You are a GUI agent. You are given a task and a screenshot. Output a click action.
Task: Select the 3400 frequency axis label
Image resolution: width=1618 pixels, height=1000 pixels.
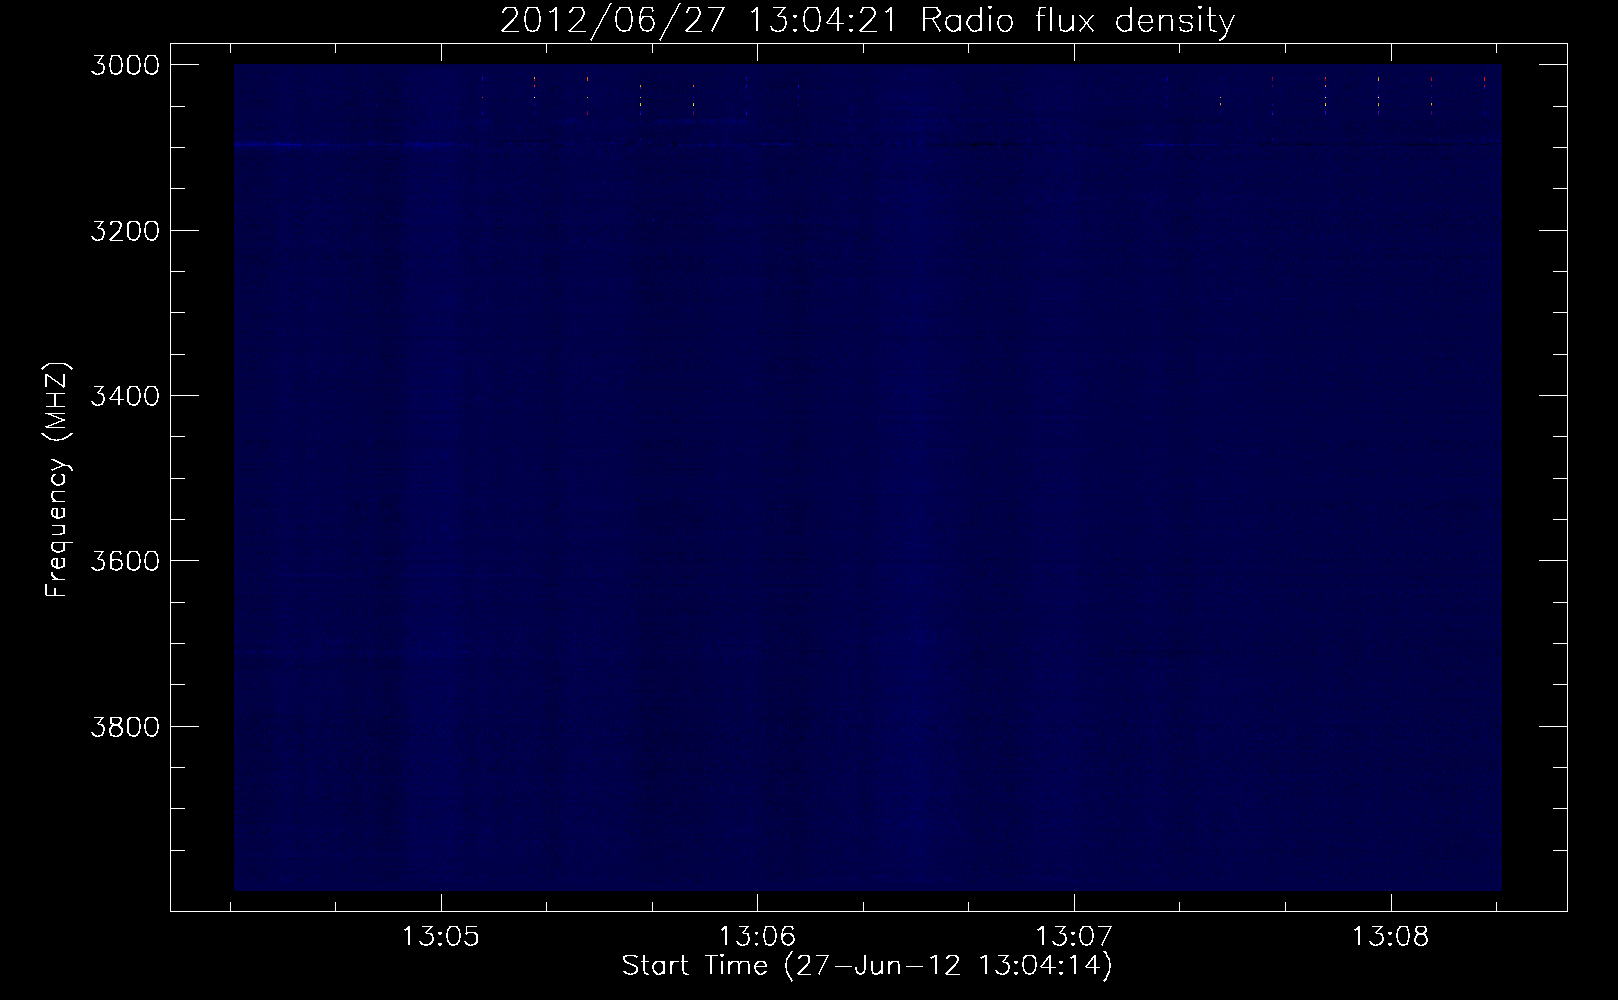pyautogui.click(x=125, y=395)
